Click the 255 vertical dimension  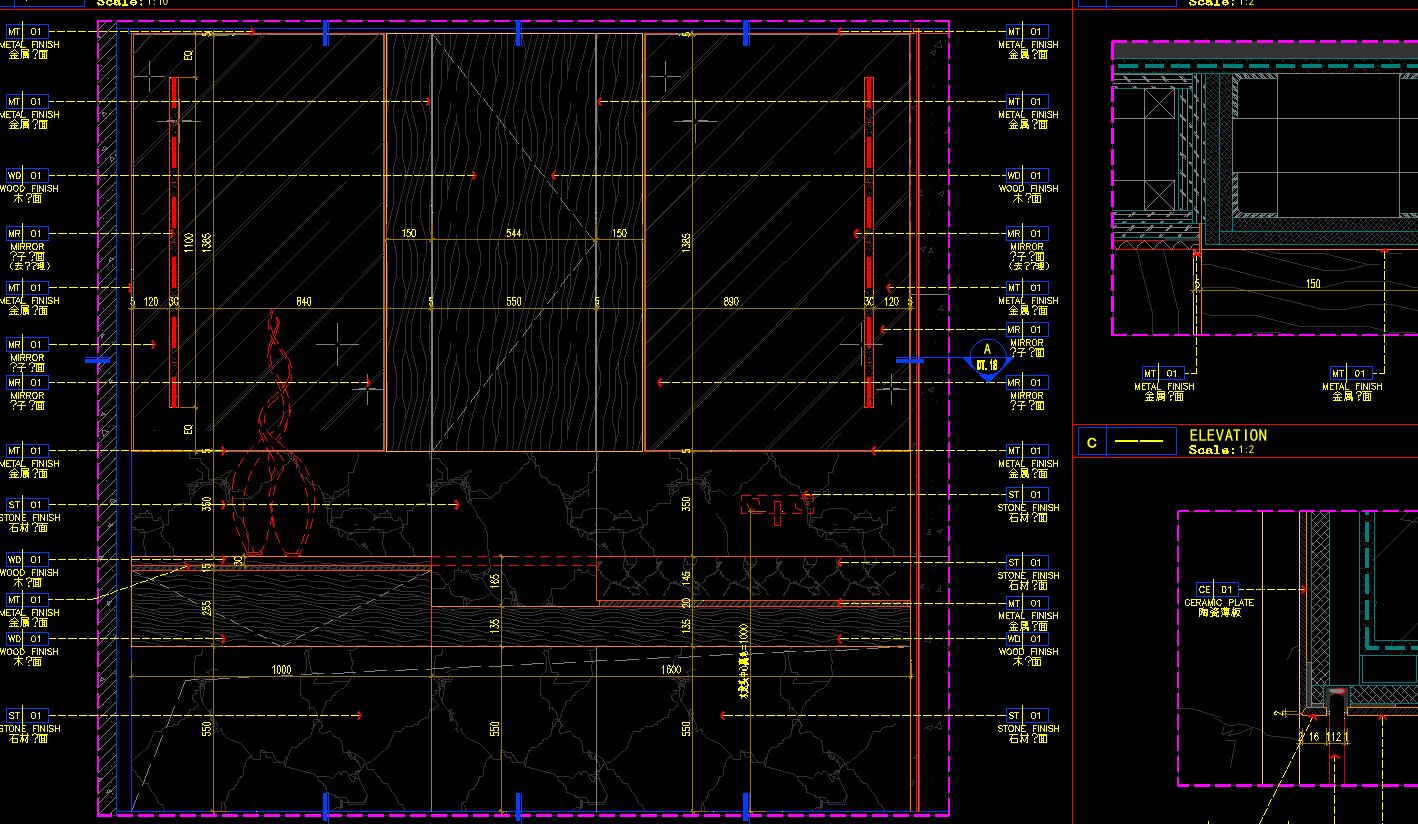207,608
